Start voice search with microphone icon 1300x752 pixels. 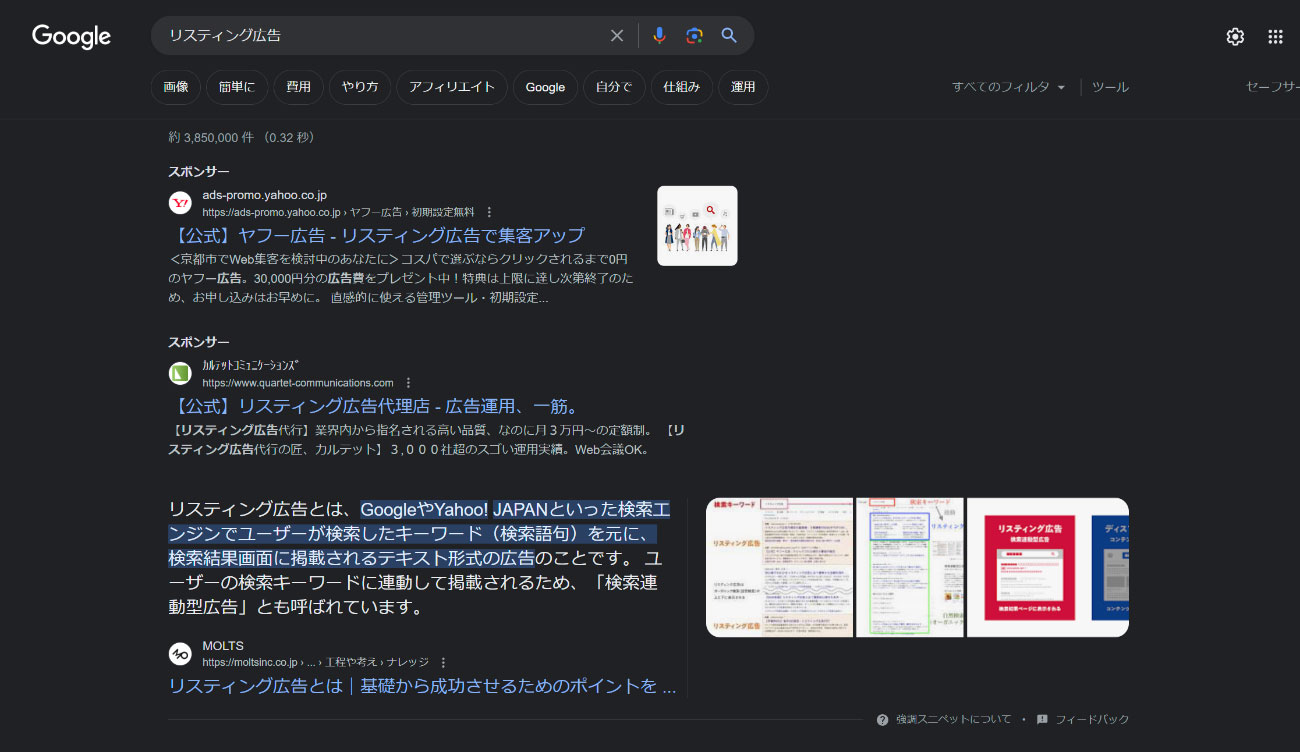[x=659, y=36]
